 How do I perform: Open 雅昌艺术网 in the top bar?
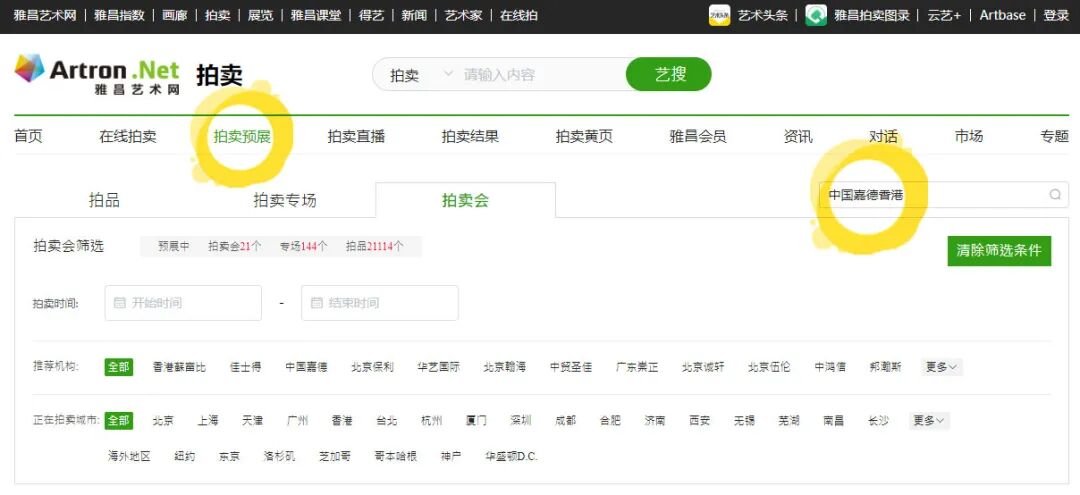pyautogui.click(x=45, y=15)
